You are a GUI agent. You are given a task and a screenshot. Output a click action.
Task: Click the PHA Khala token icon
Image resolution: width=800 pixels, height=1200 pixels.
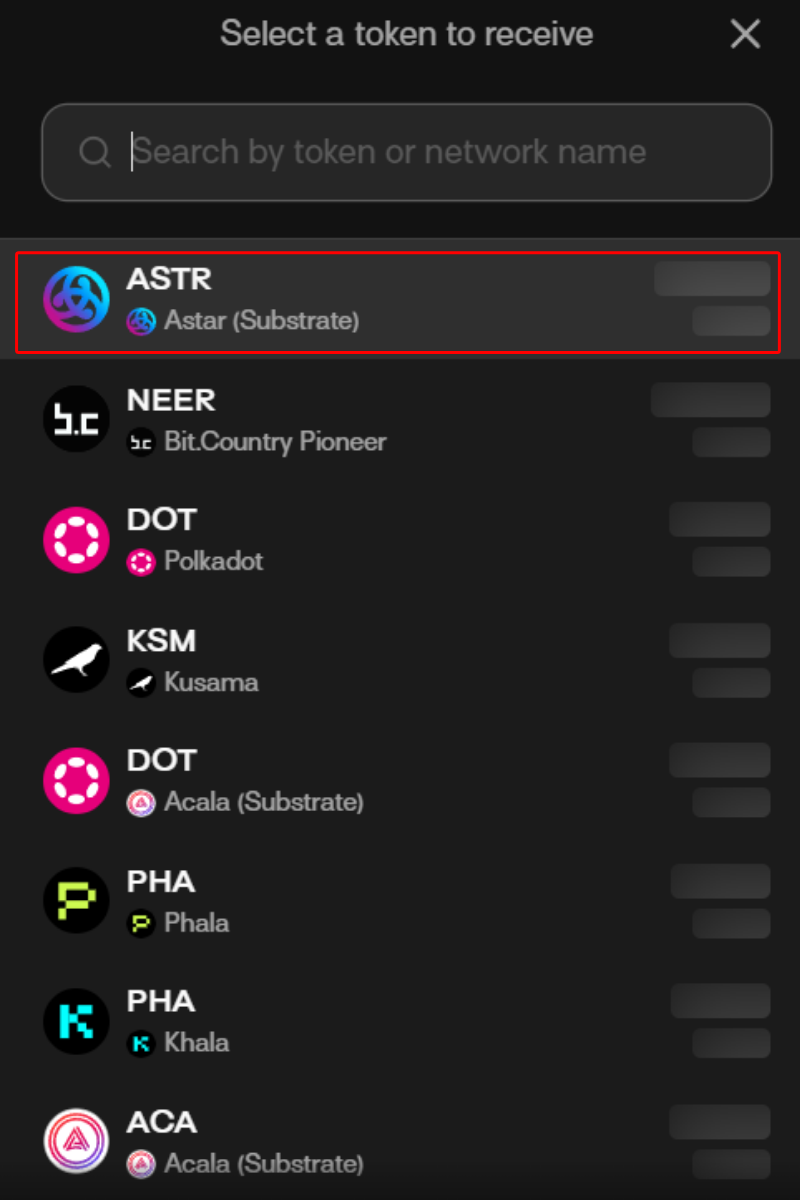76,1021
